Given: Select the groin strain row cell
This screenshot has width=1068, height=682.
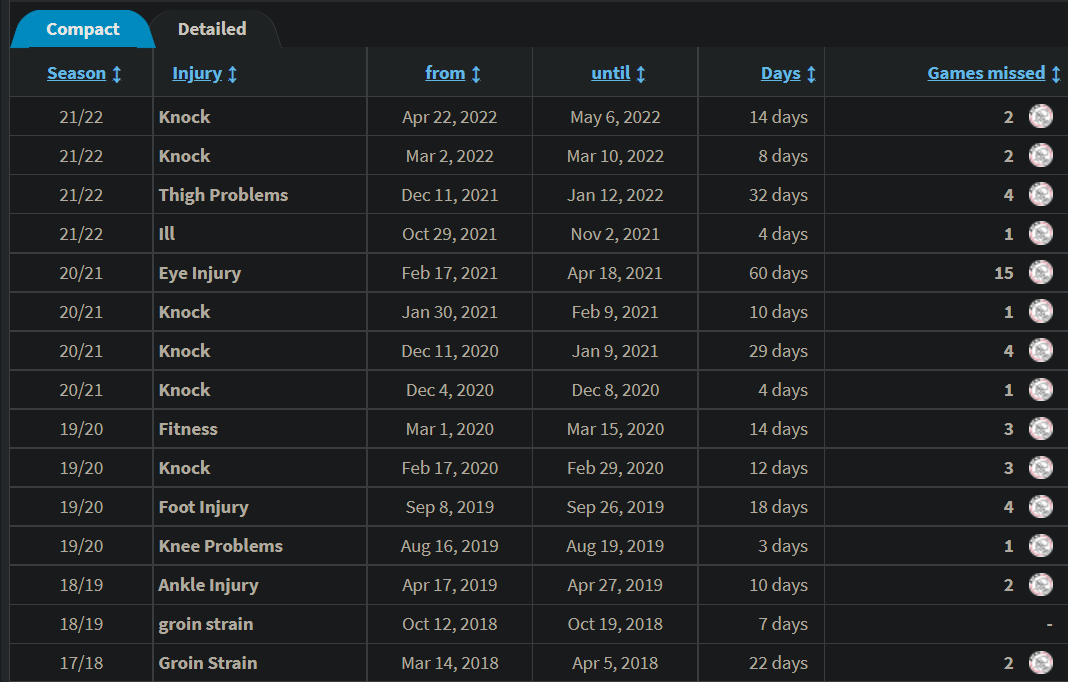Looking at the screenshot, I should pyautogui.click(x=206, y=624).
